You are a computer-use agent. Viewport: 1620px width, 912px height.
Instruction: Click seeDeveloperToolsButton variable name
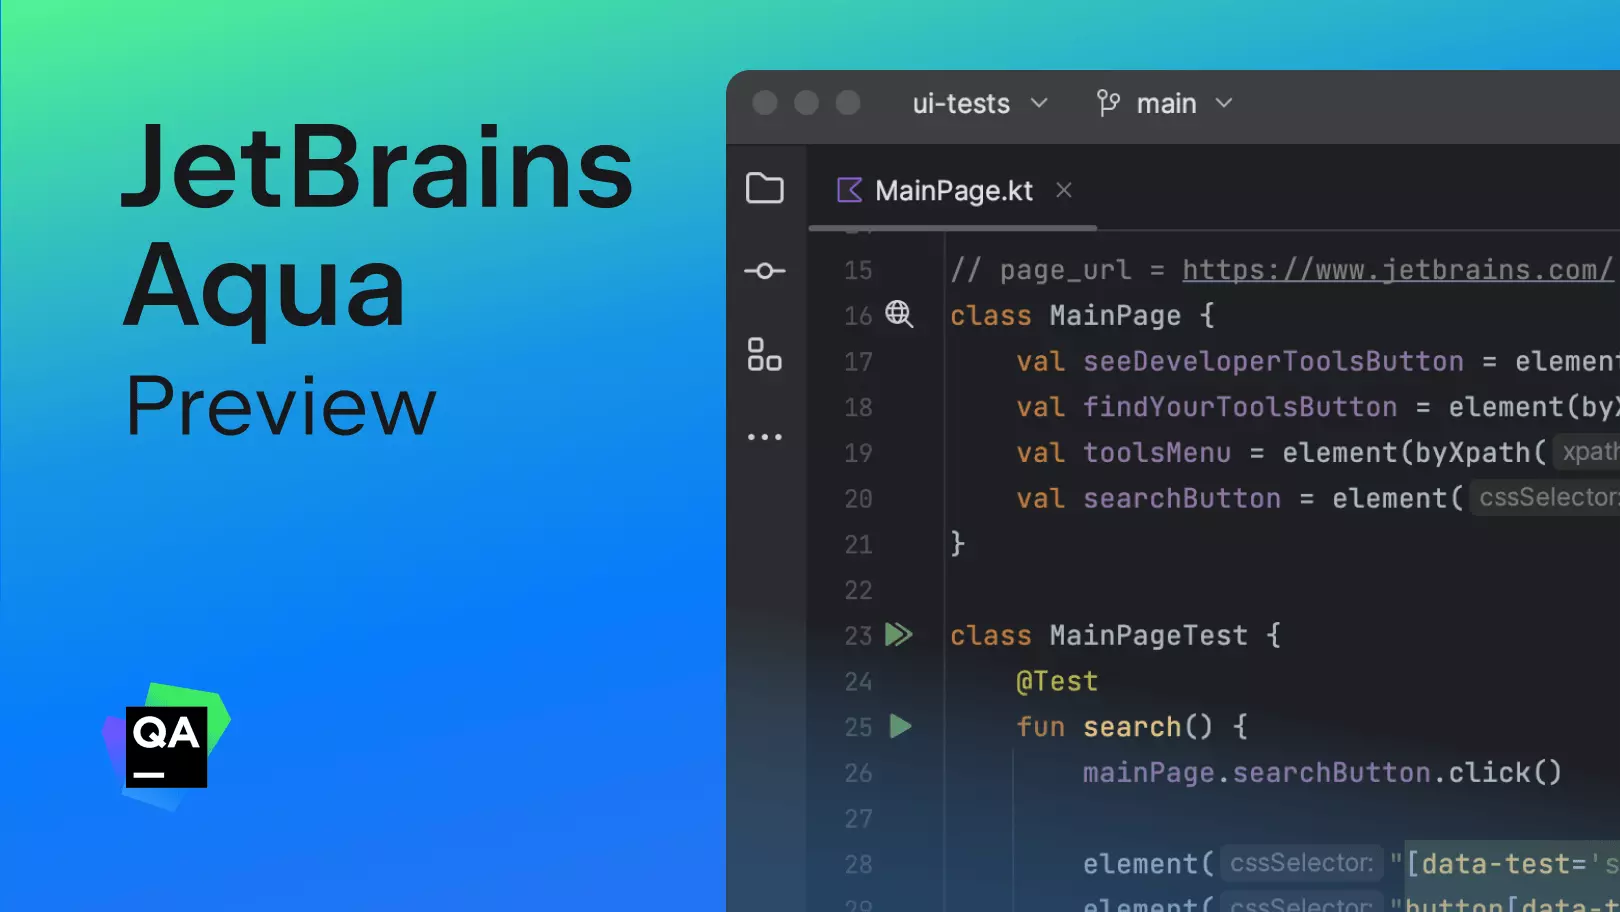coord(1273,361)
